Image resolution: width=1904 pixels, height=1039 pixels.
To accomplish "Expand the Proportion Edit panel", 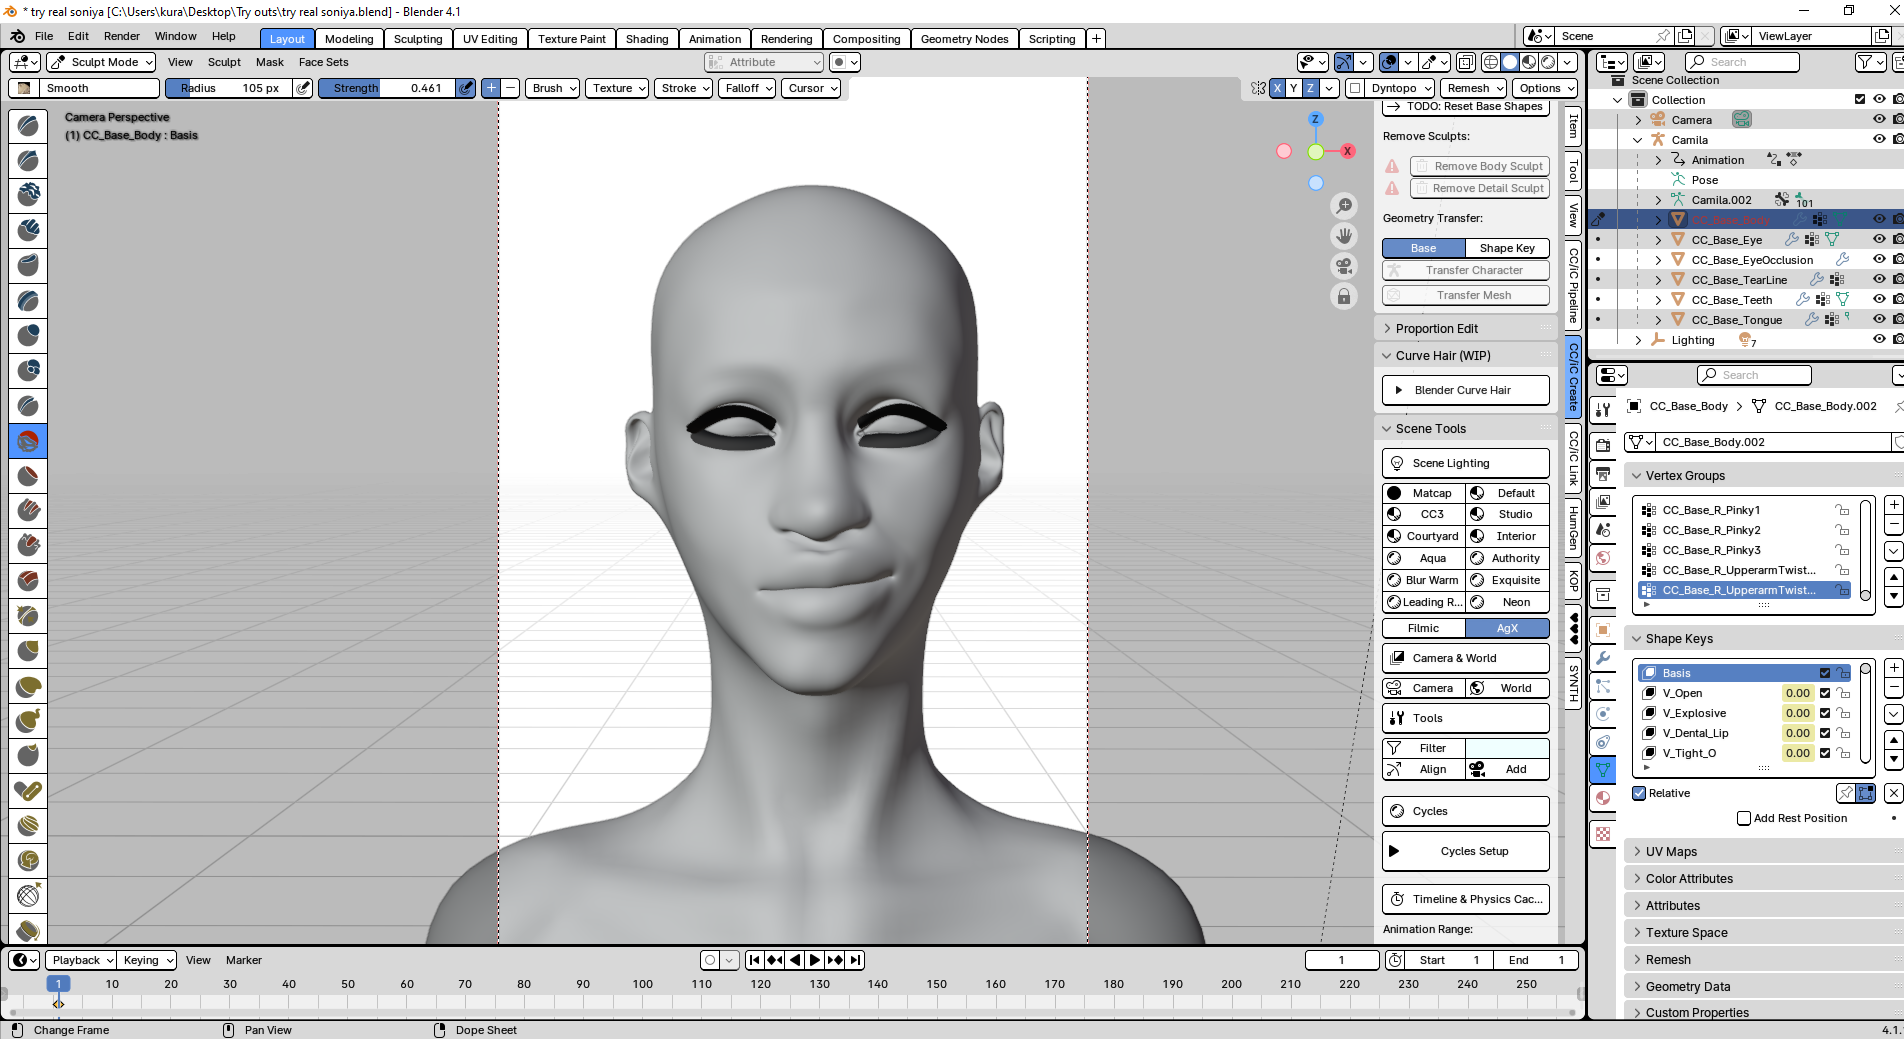I will coord(1466,329).
